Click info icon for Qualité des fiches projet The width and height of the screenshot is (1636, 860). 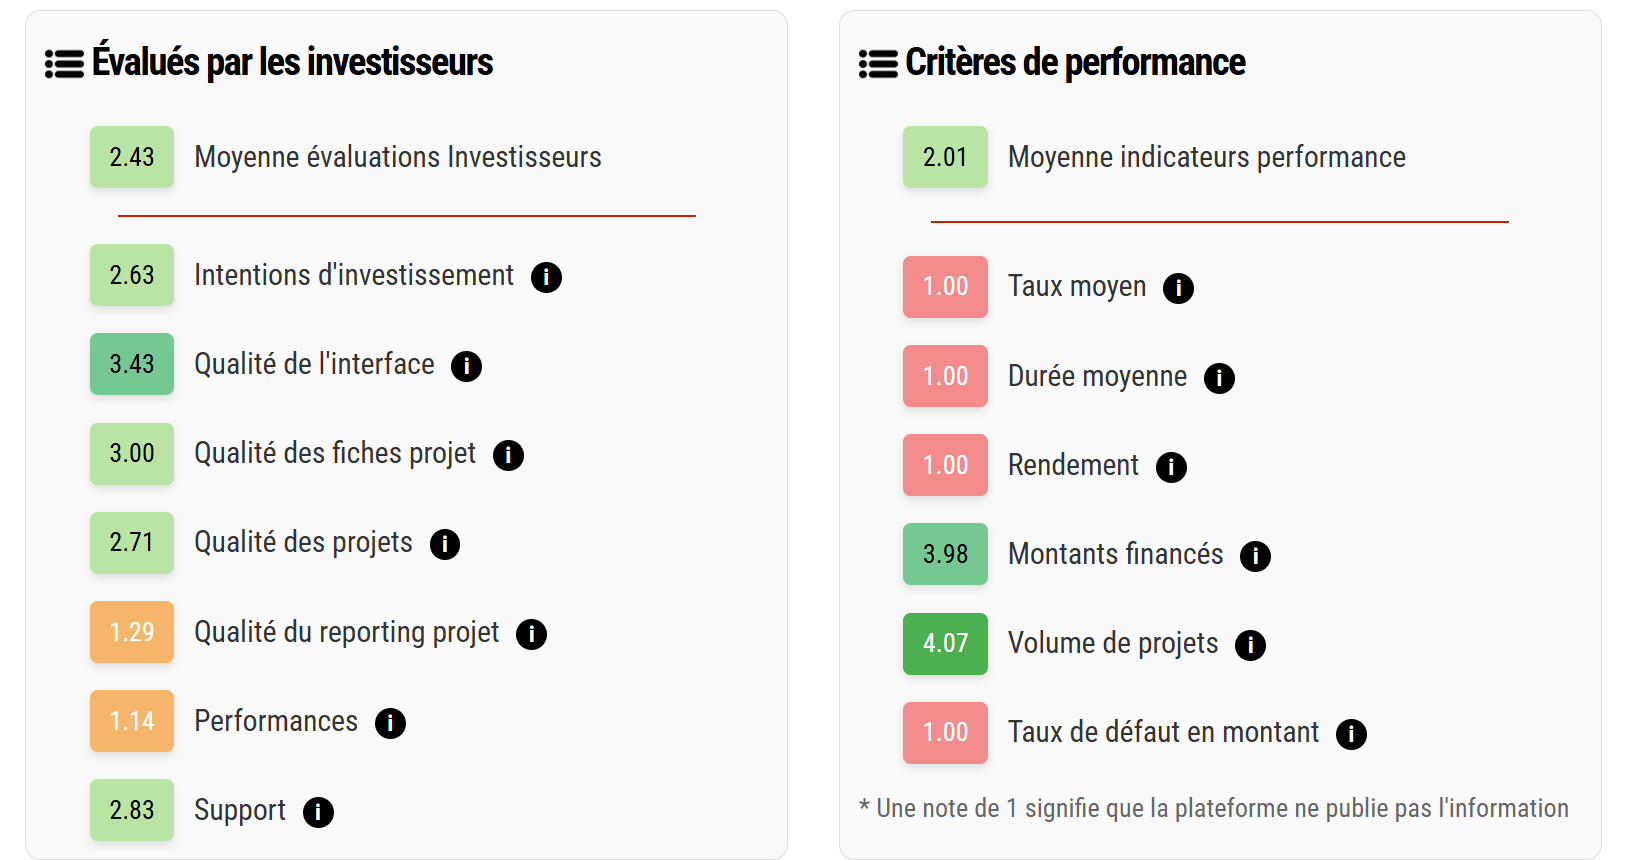(508, 455)
